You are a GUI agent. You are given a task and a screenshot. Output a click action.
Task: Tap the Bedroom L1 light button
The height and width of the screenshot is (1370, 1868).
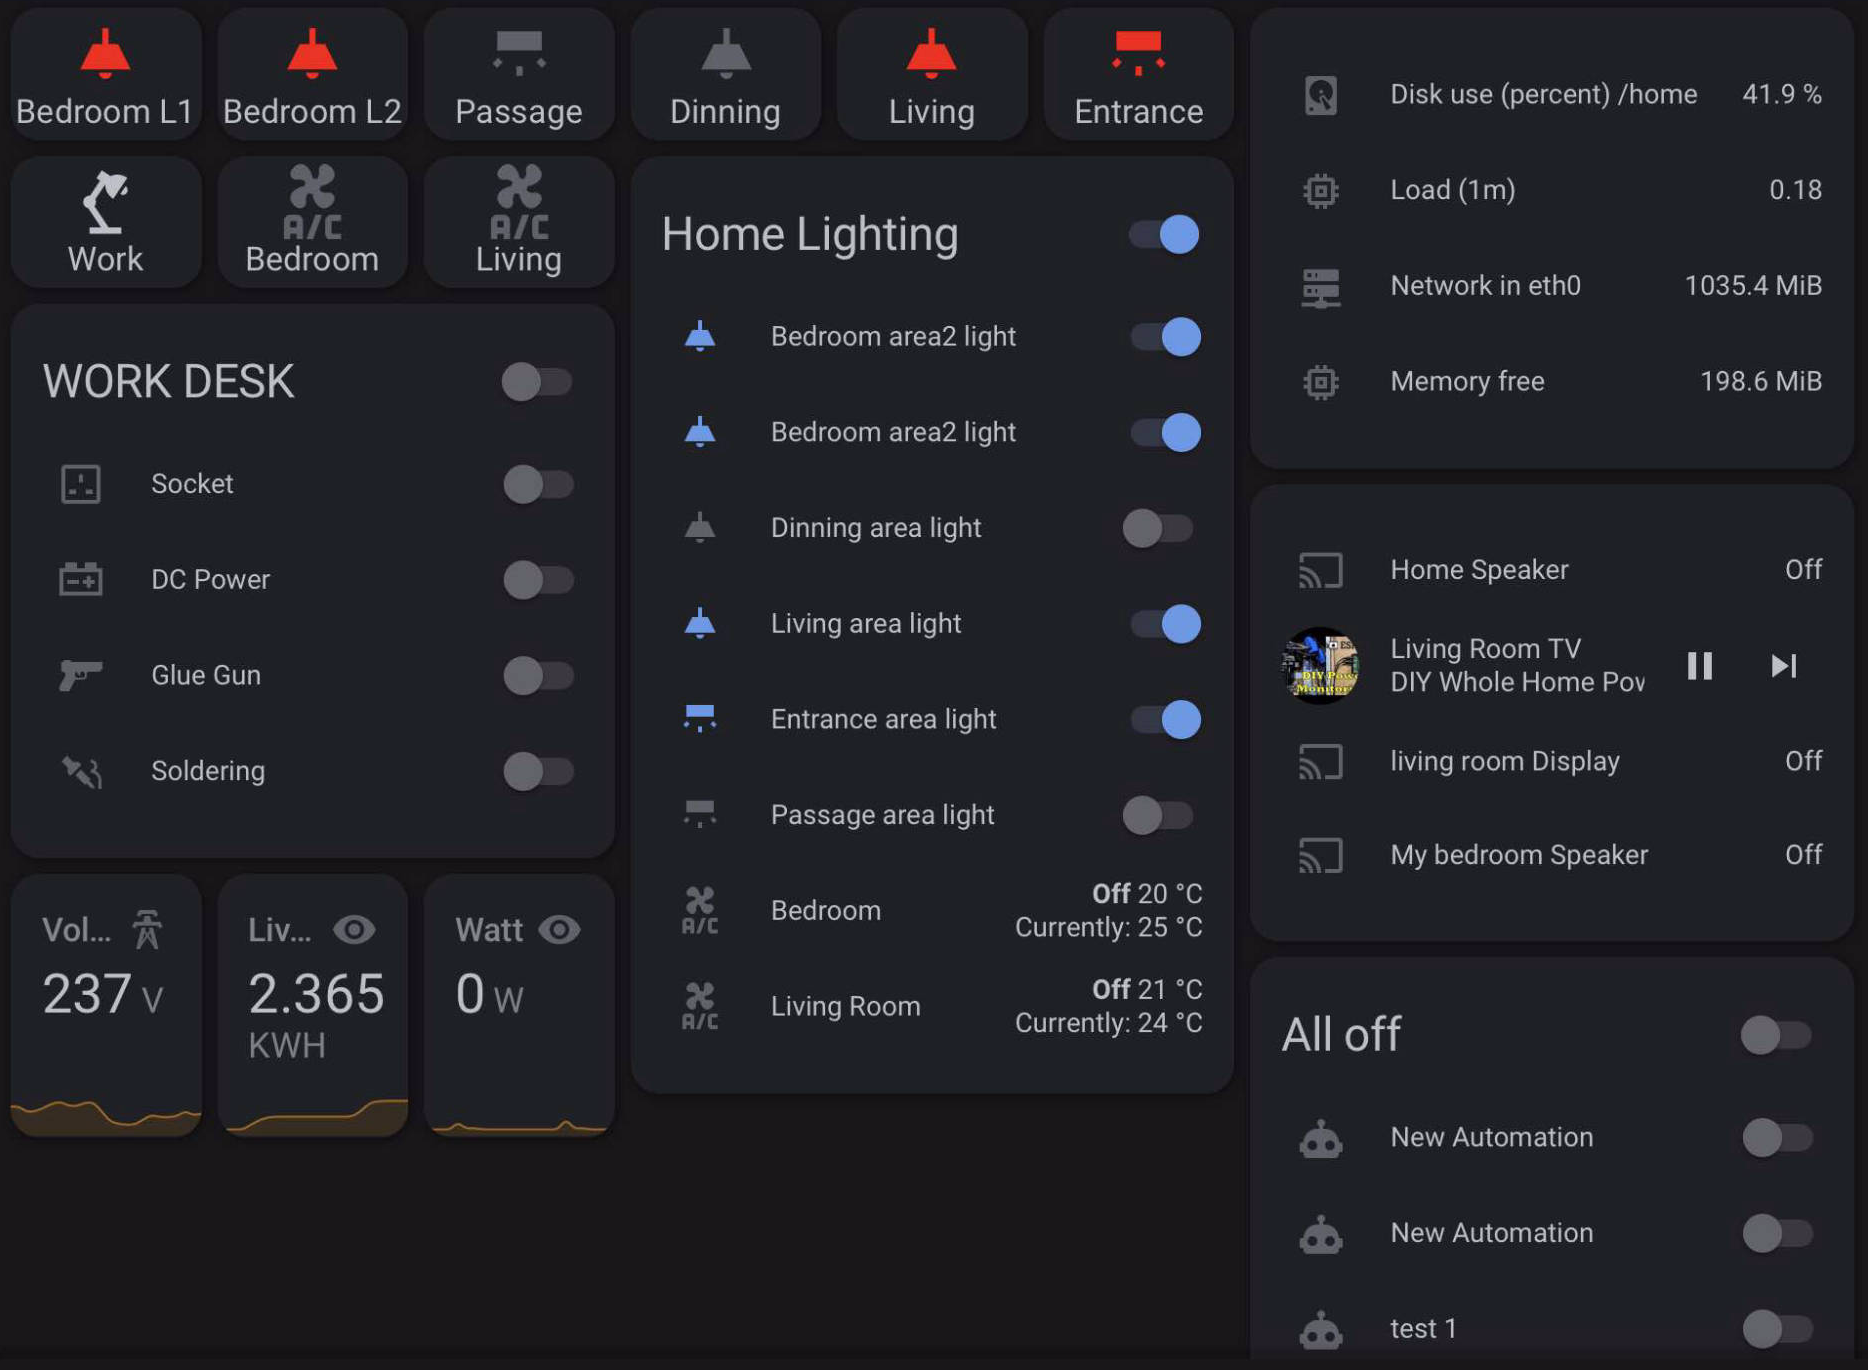[105, 75]
